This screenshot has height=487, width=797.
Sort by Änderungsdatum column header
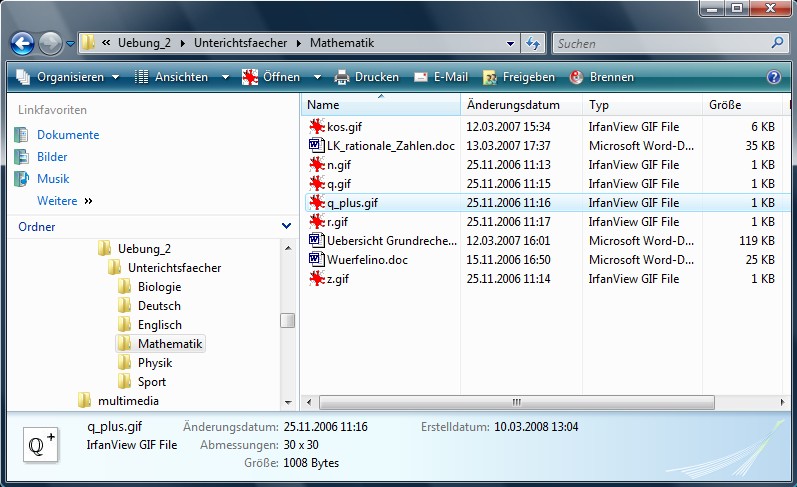(x=521, y=105)
